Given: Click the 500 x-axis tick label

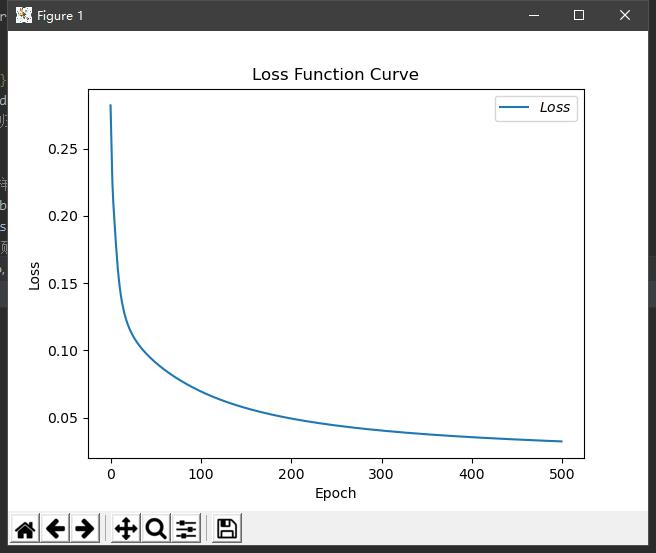Looking at the screenshot, I should tap(562, 474).
